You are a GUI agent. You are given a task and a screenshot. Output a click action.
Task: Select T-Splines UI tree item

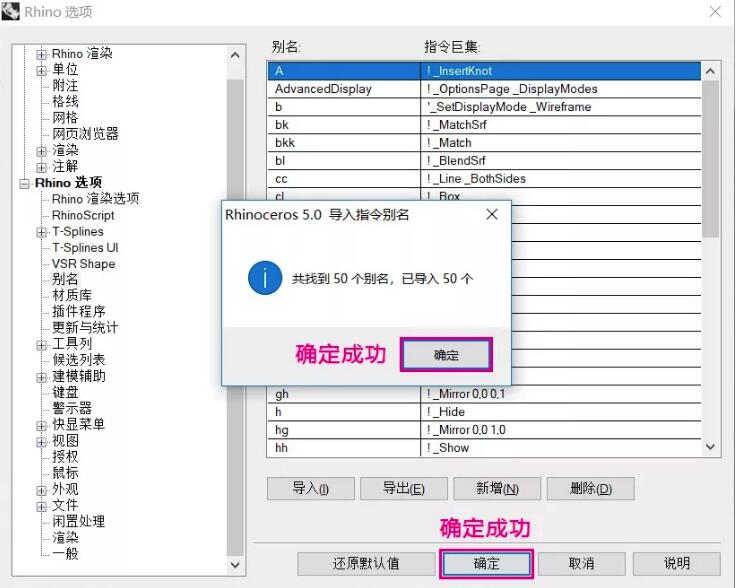[85, 248]
